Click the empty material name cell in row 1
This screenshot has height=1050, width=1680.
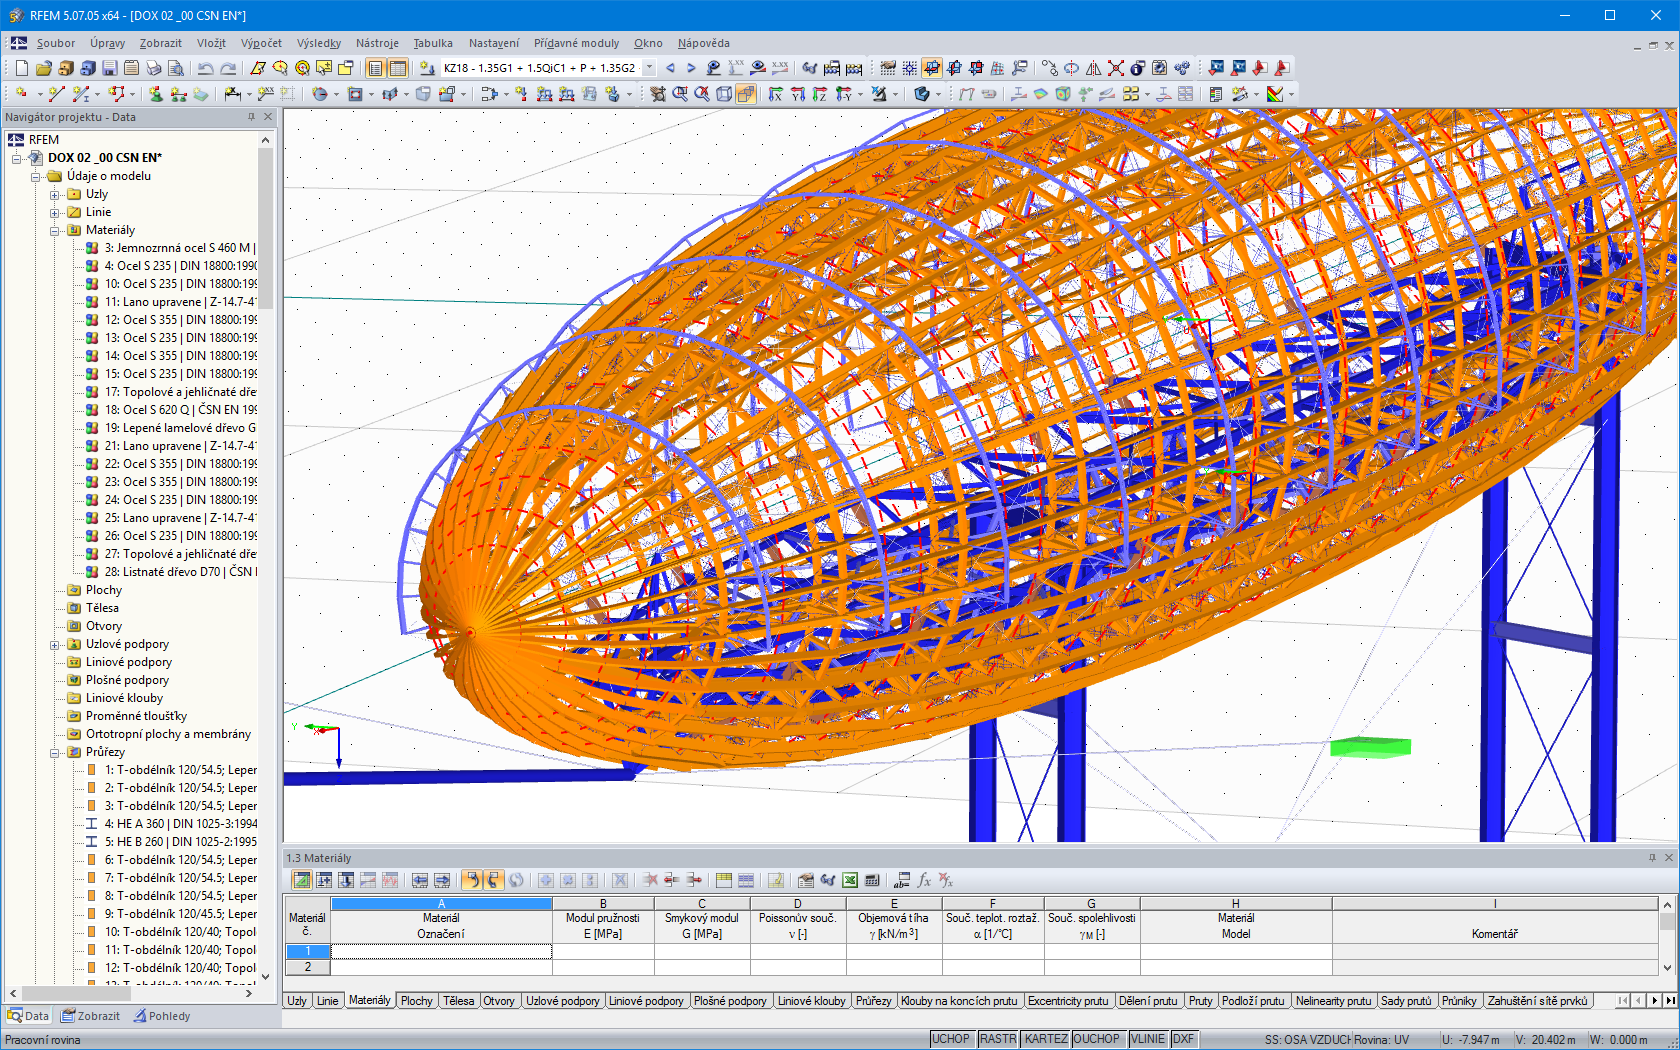coord(441,951)
